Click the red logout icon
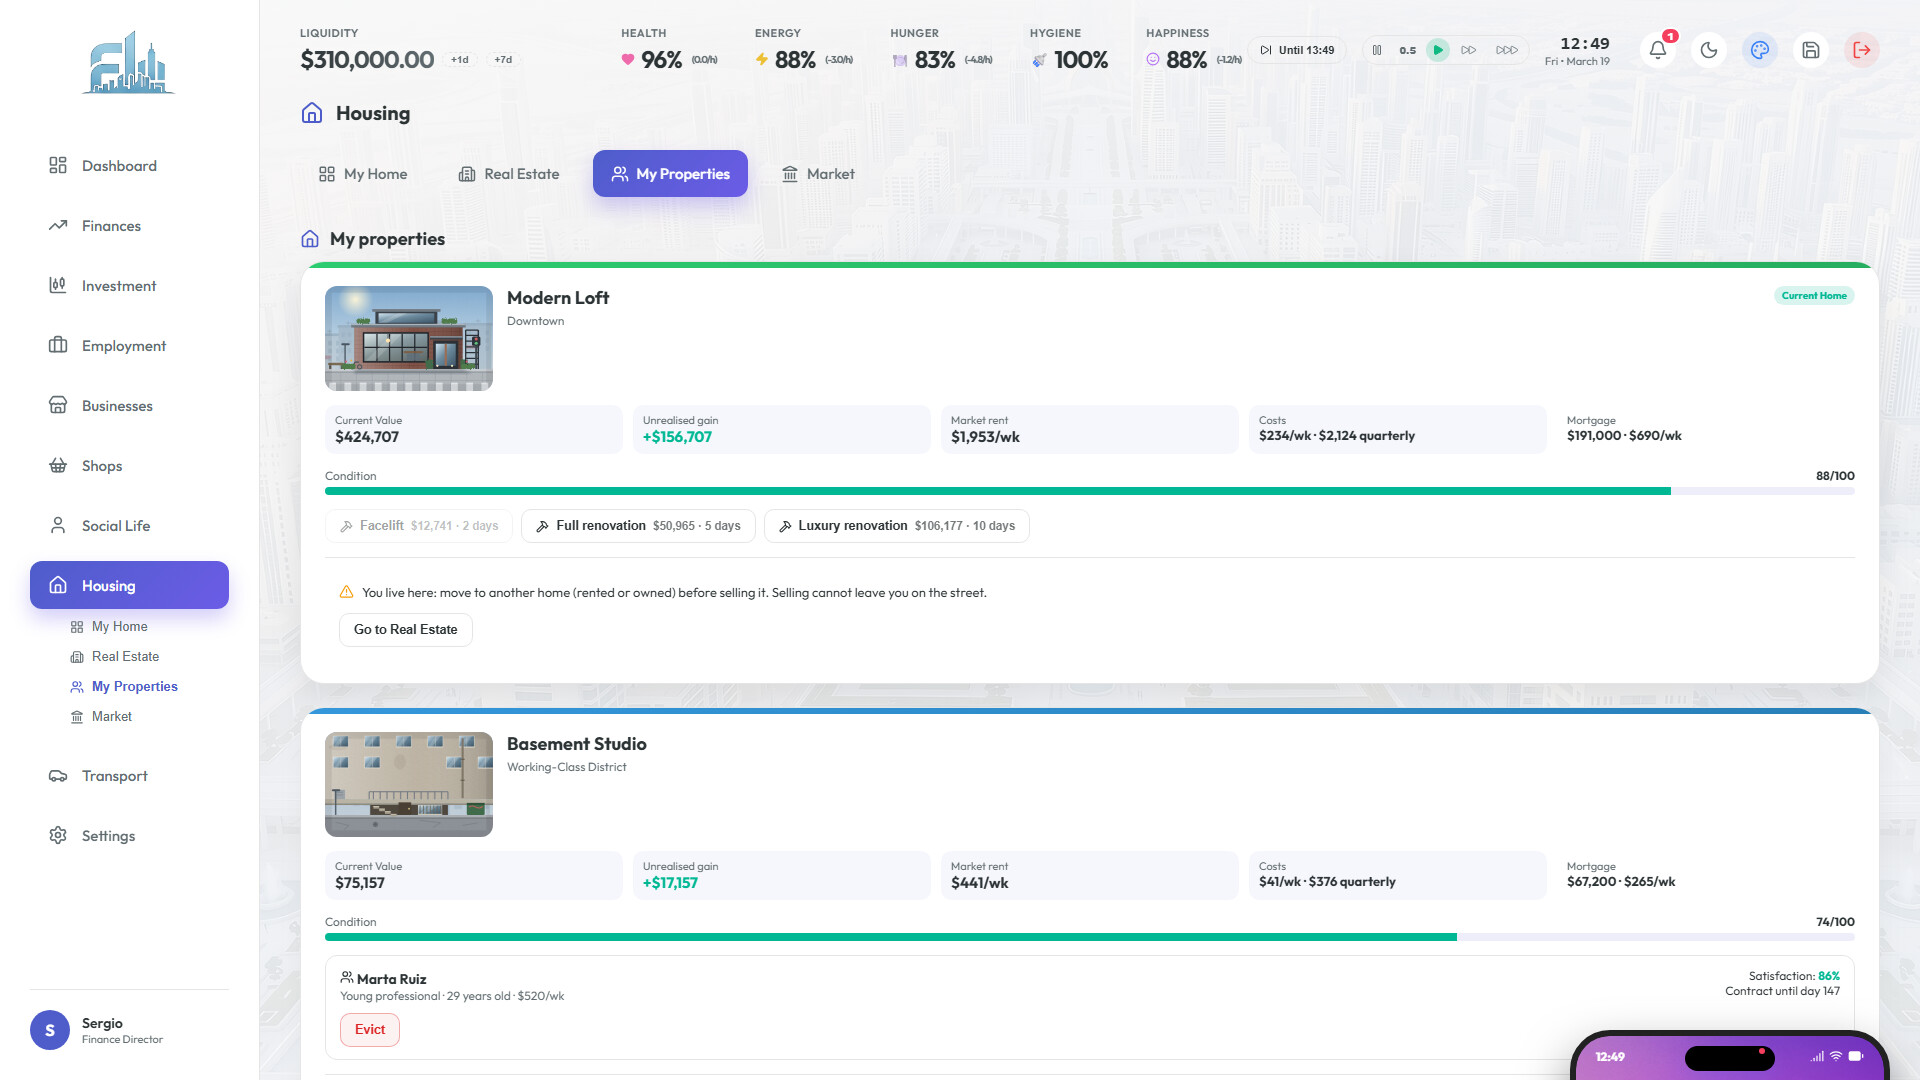1920x1080 pixels. tap(1862, 50)
